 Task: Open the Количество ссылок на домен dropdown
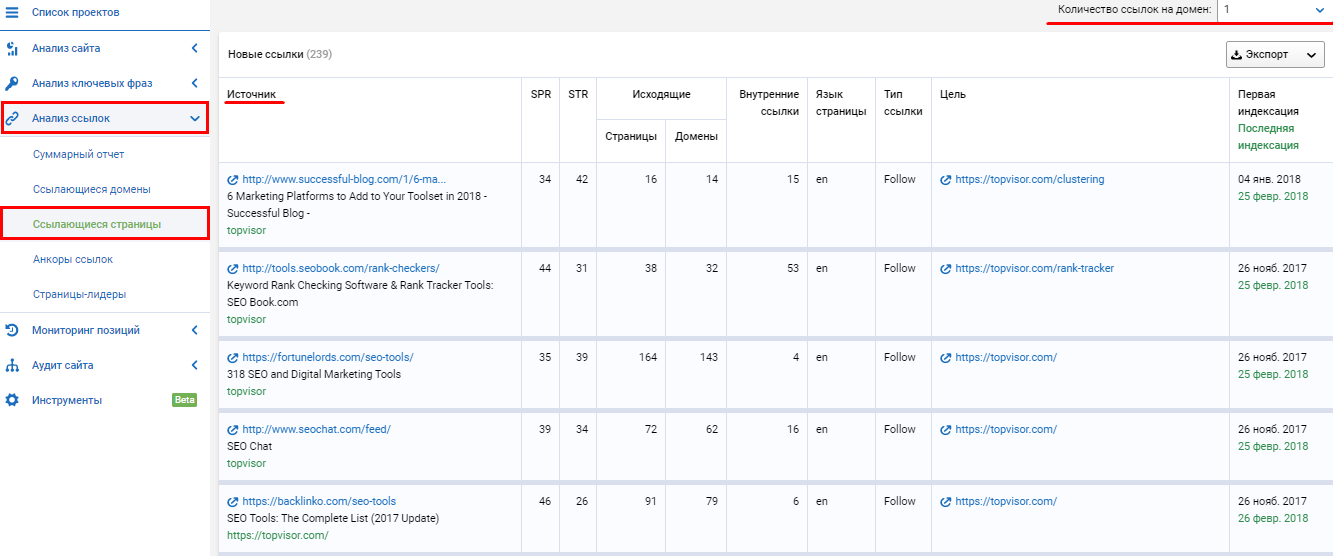(x=1274, y=9)
